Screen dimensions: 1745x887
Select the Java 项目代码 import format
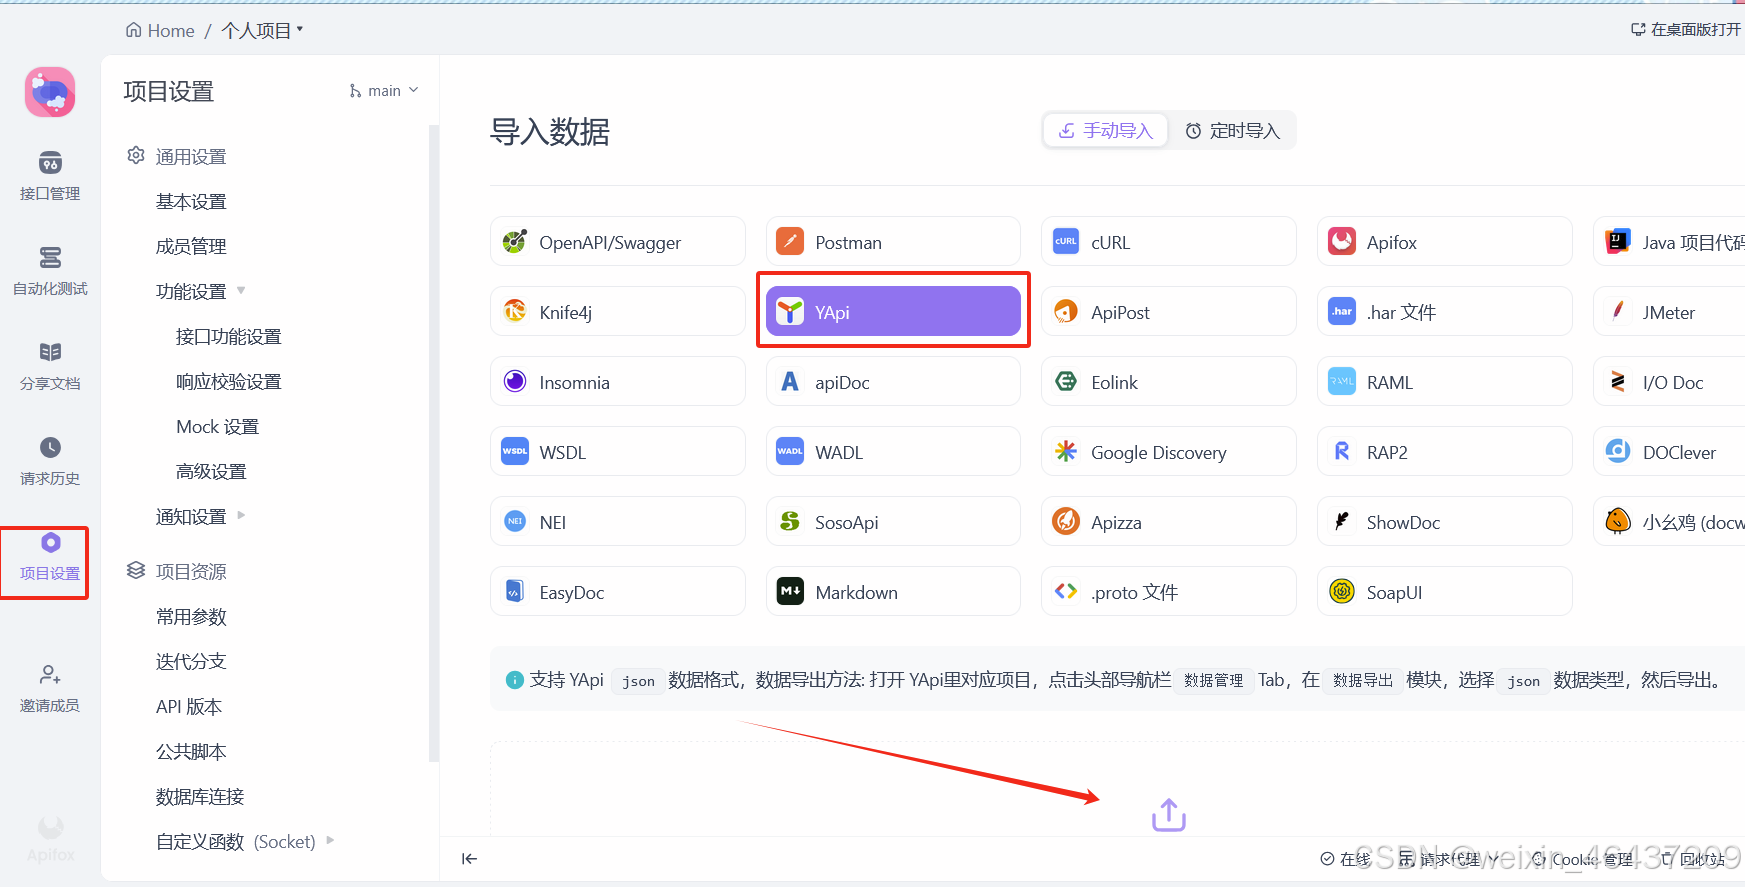[1669, 242]
